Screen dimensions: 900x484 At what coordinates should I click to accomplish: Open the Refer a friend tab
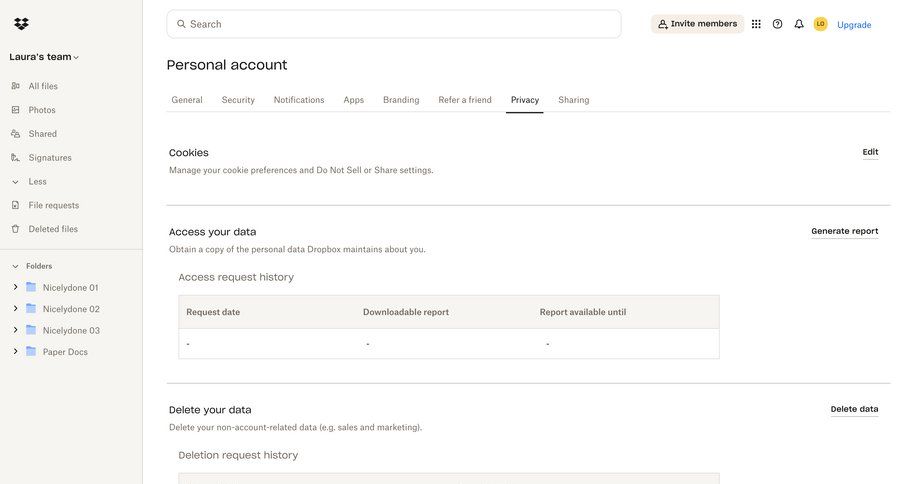[x=465, y=100]
